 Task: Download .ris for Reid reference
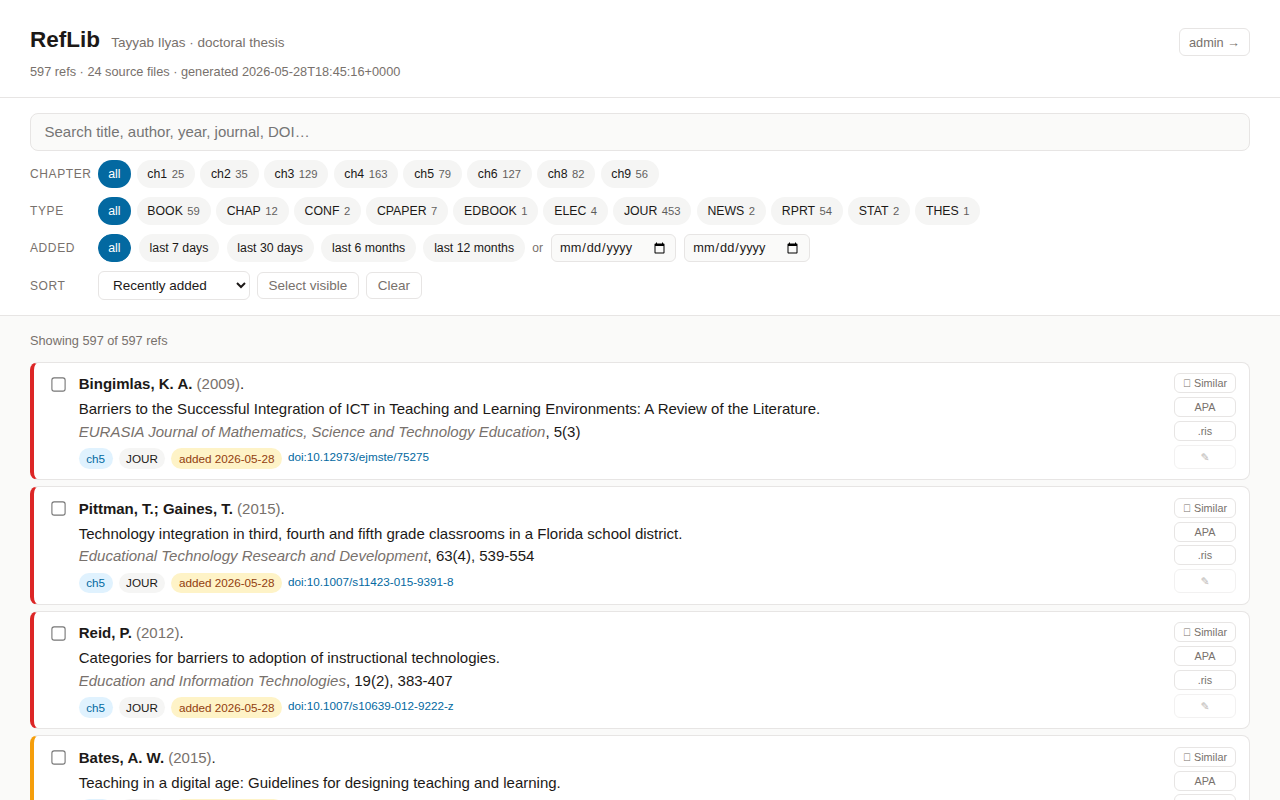[1205, 680]
